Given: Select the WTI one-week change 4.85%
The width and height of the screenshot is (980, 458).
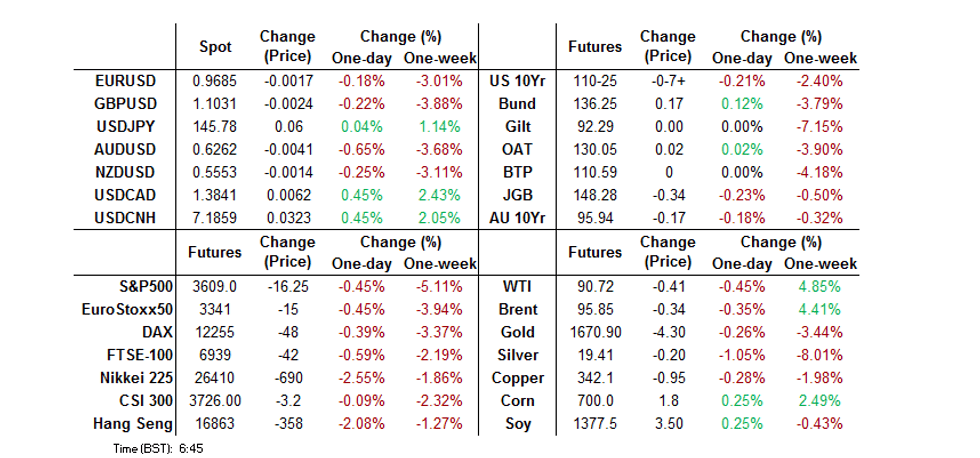Looking at the screenshot, I should click(x=820, y=286).
